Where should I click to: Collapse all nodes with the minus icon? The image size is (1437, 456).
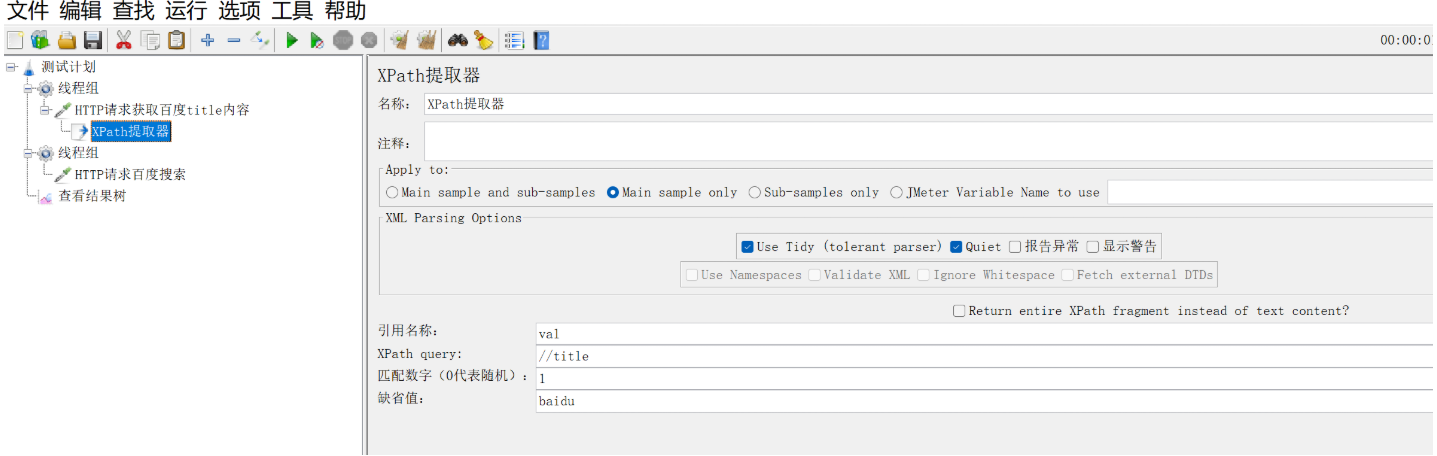coord(234,40)
